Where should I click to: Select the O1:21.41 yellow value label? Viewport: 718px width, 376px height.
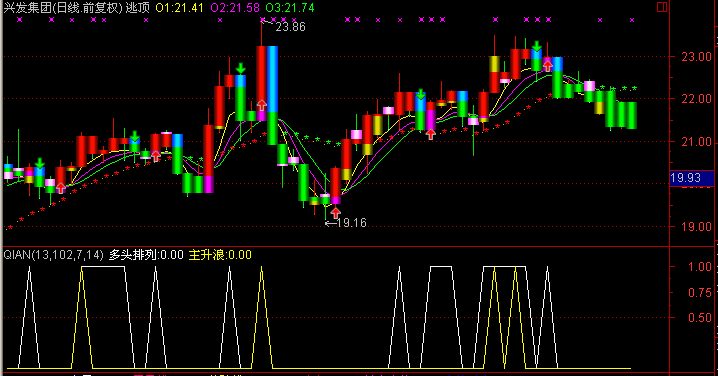pos(180,8)
